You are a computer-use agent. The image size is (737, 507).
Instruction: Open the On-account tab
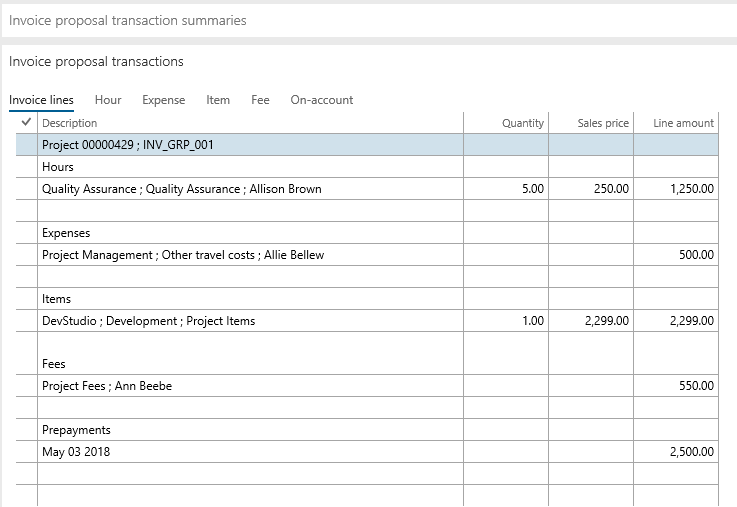coord(322,100)
